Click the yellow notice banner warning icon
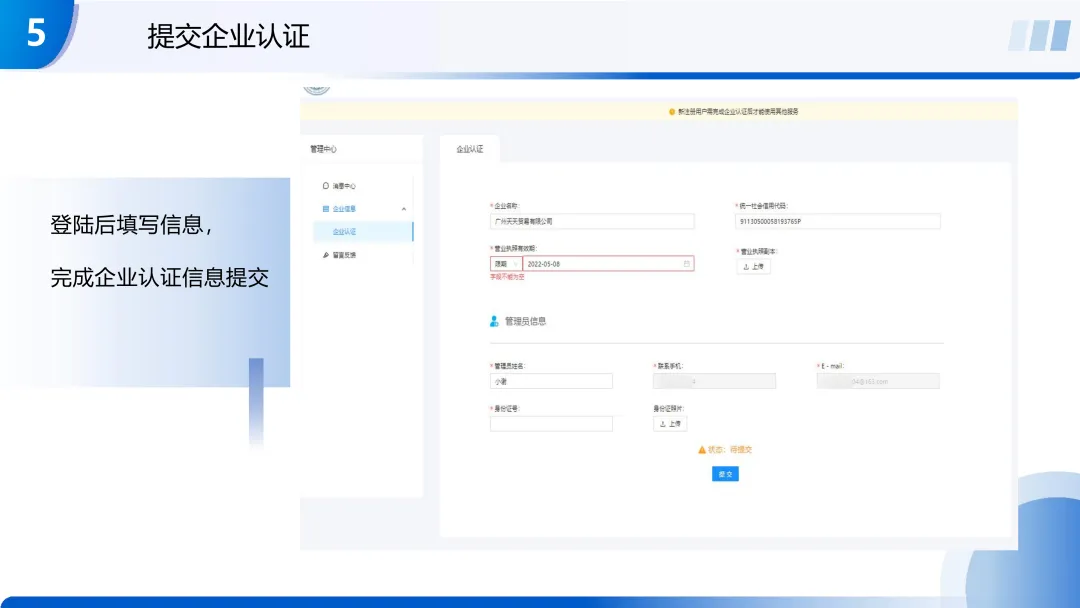This screenshot has height=608, width=1080. tap(672, 112)
